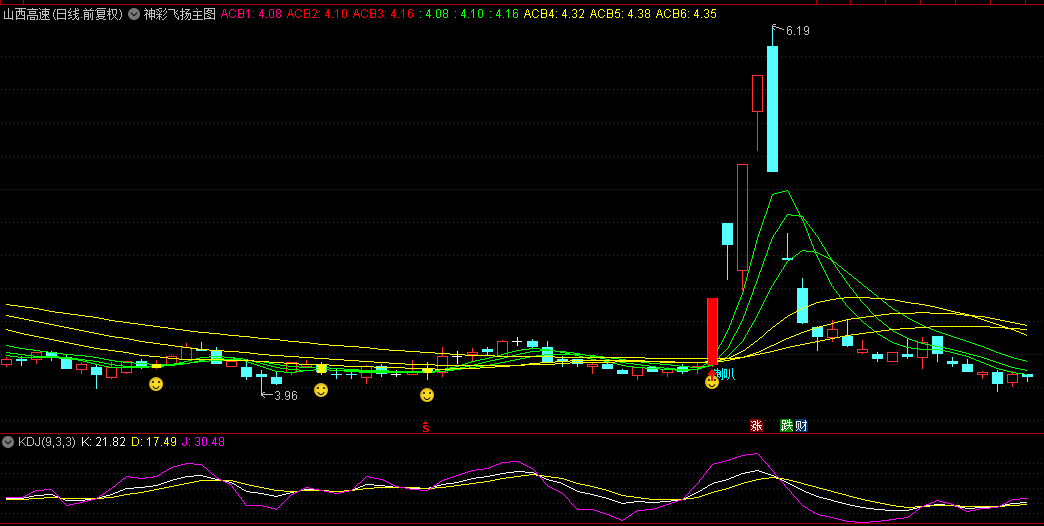This screenshot has width=1044, height=526.
Task: Click the red S marker on the time axis
Action: click(x=426, y=427)
